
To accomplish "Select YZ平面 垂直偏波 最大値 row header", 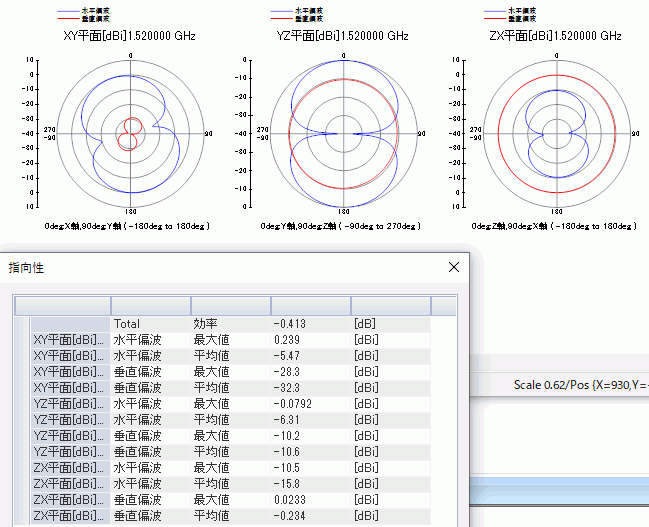I will [x=68, y=436].
